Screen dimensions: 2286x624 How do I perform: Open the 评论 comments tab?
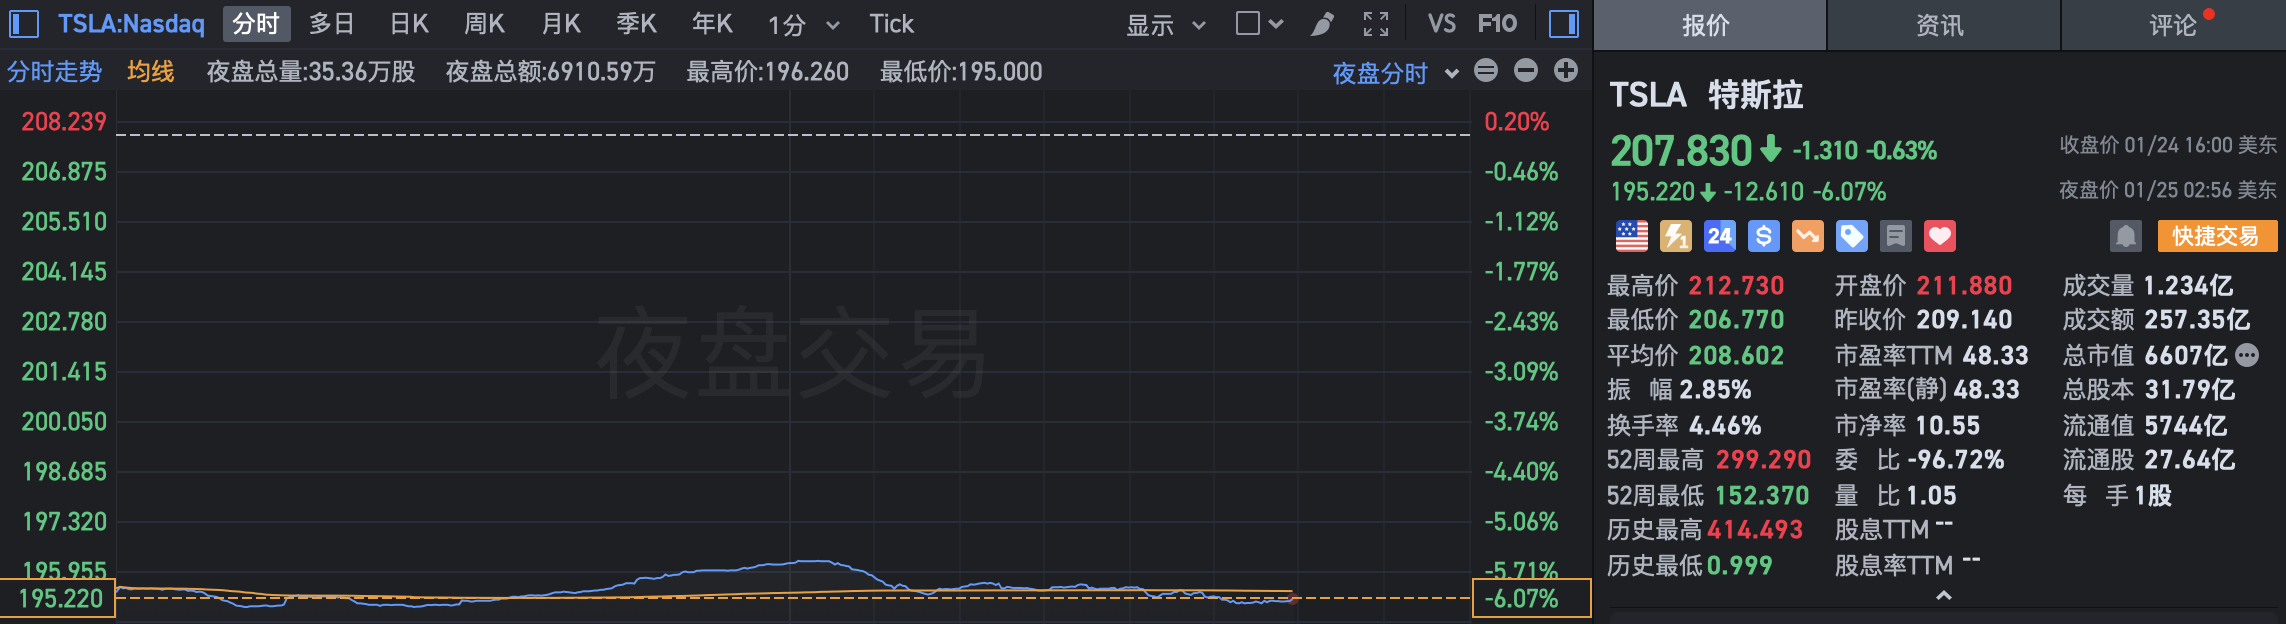[2174, 25]
